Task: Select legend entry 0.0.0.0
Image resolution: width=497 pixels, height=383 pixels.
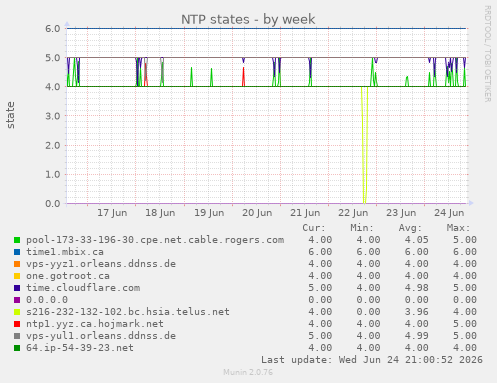Action: pyautogui.click(x=47, y=300)
